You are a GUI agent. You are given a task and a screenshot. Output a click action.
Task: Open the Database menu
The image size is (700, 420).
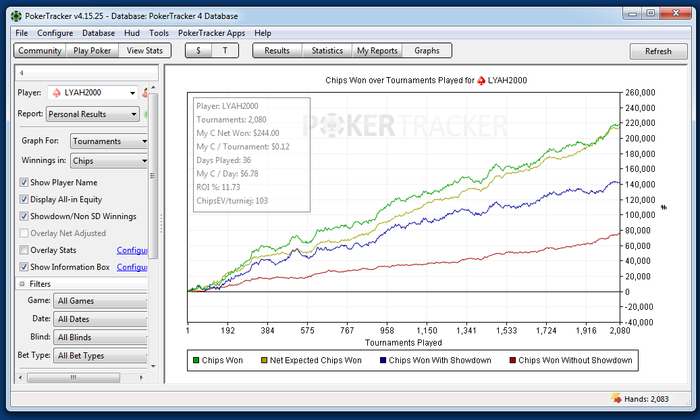coord(99,33)
